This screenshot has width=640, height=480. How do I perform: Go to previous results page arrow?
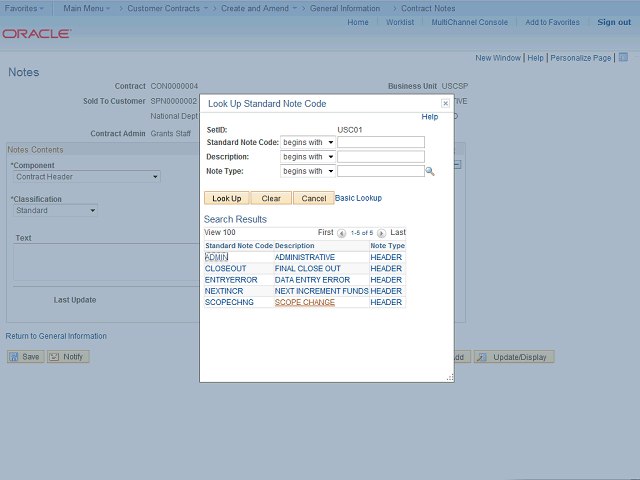[342, 233]
